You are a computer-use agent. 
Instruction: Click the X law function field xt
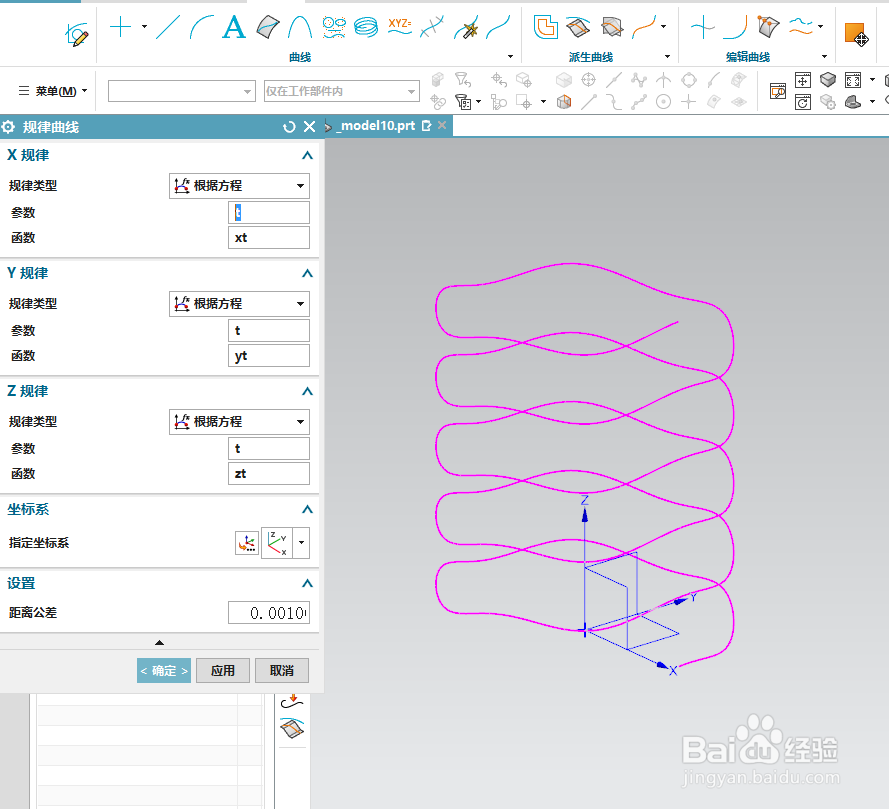pos(269,238)
